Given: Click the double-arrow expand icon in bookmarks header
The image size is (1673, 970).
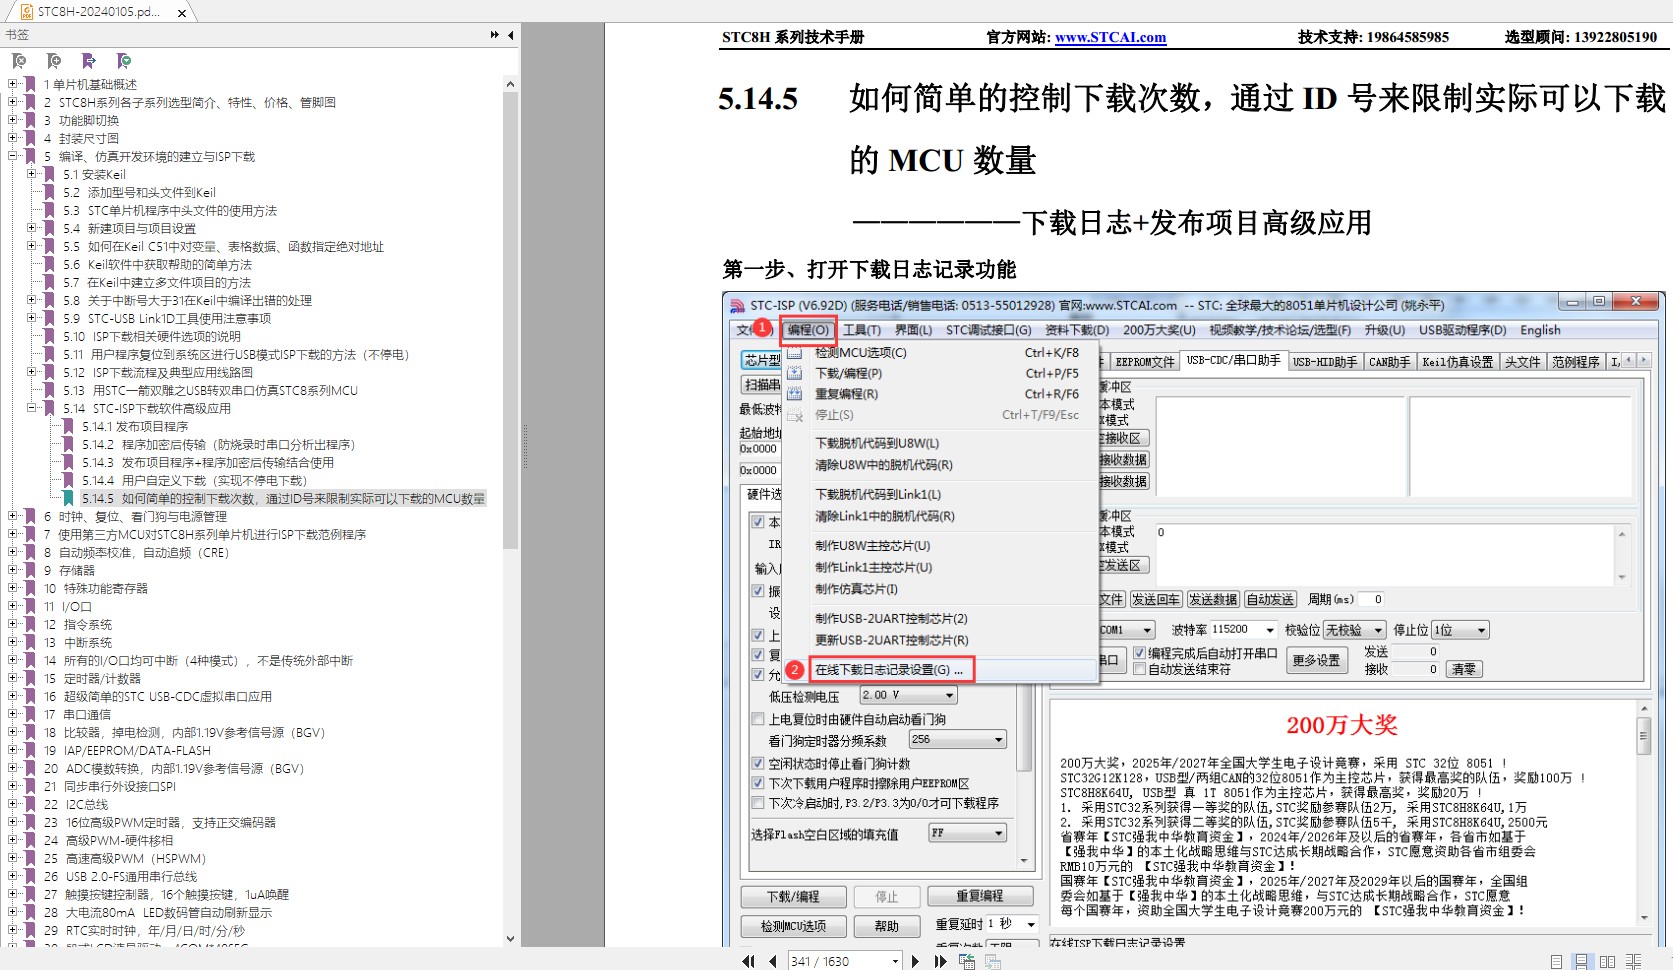Looking at the screenshot, I should pyautogui.click(x=494, y=35).
